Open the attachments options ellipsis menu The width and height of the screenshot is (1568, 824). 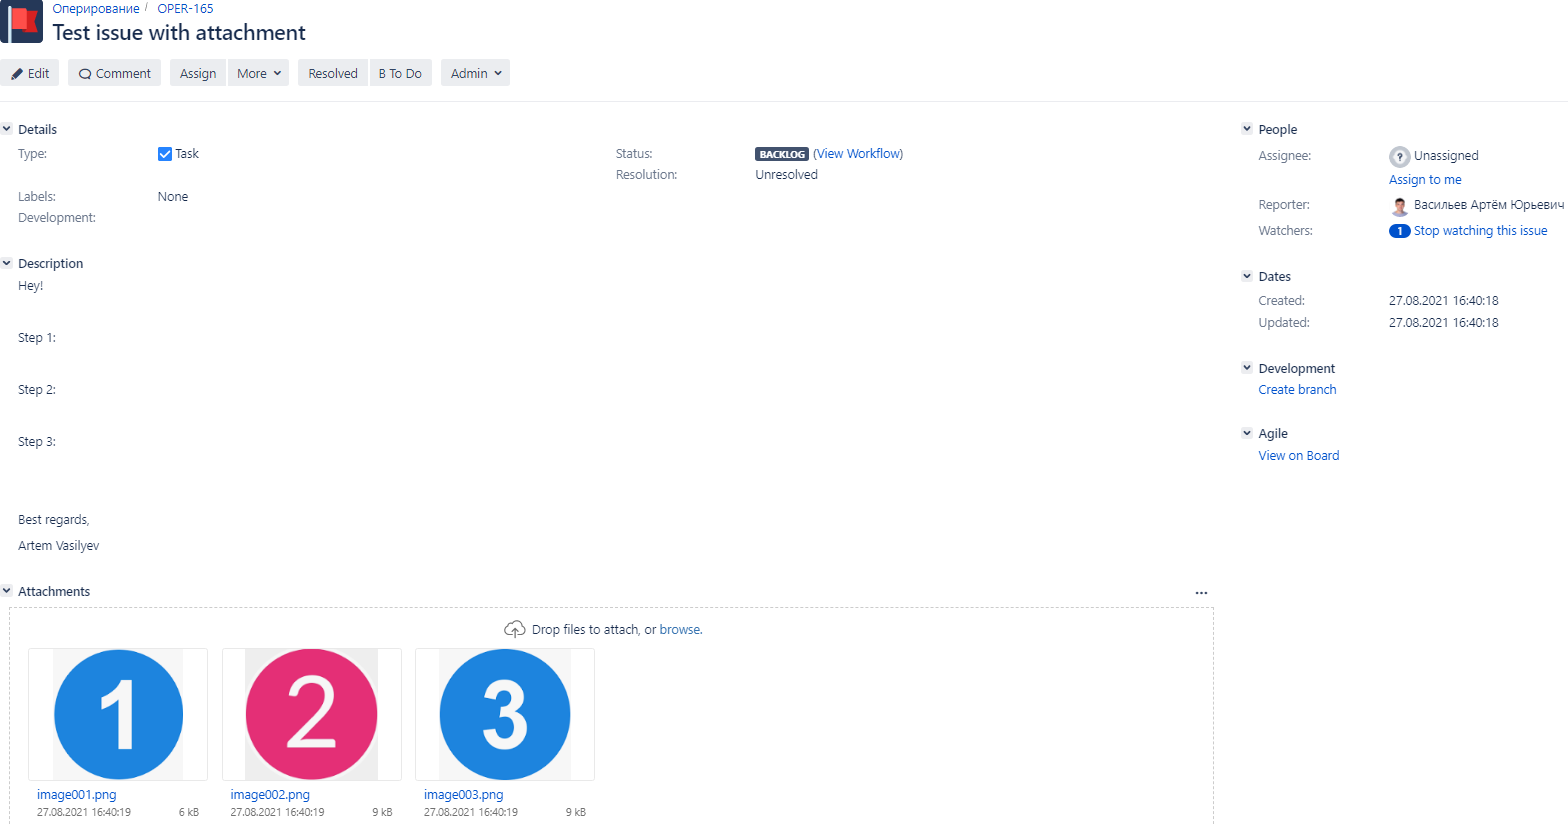(x=1201, y=593)
